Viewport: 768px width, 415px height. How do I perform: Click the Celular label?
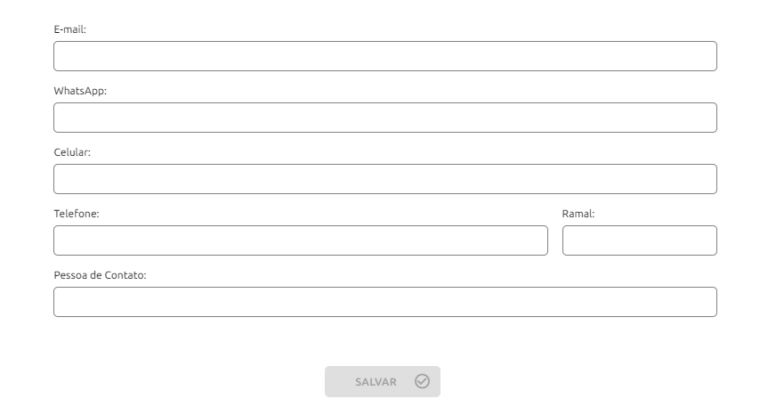coord(72,152)
